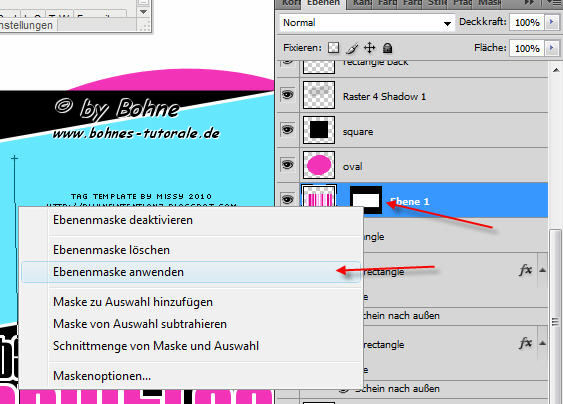Open the Fläche fill slider arrow
Image resolution: width=563 pixels, height=404 pixels.
(552, 48)
